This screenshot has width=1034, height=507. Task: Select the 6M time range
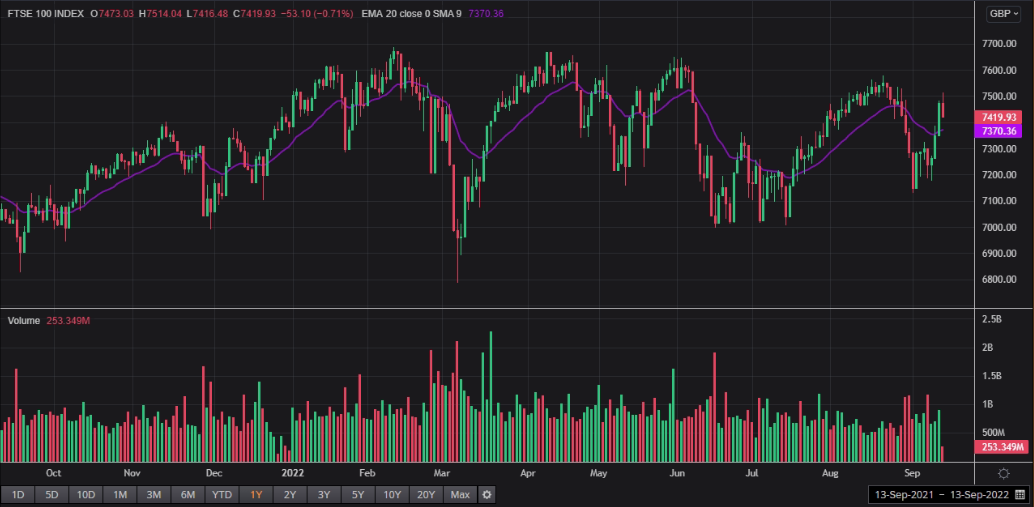188,494
